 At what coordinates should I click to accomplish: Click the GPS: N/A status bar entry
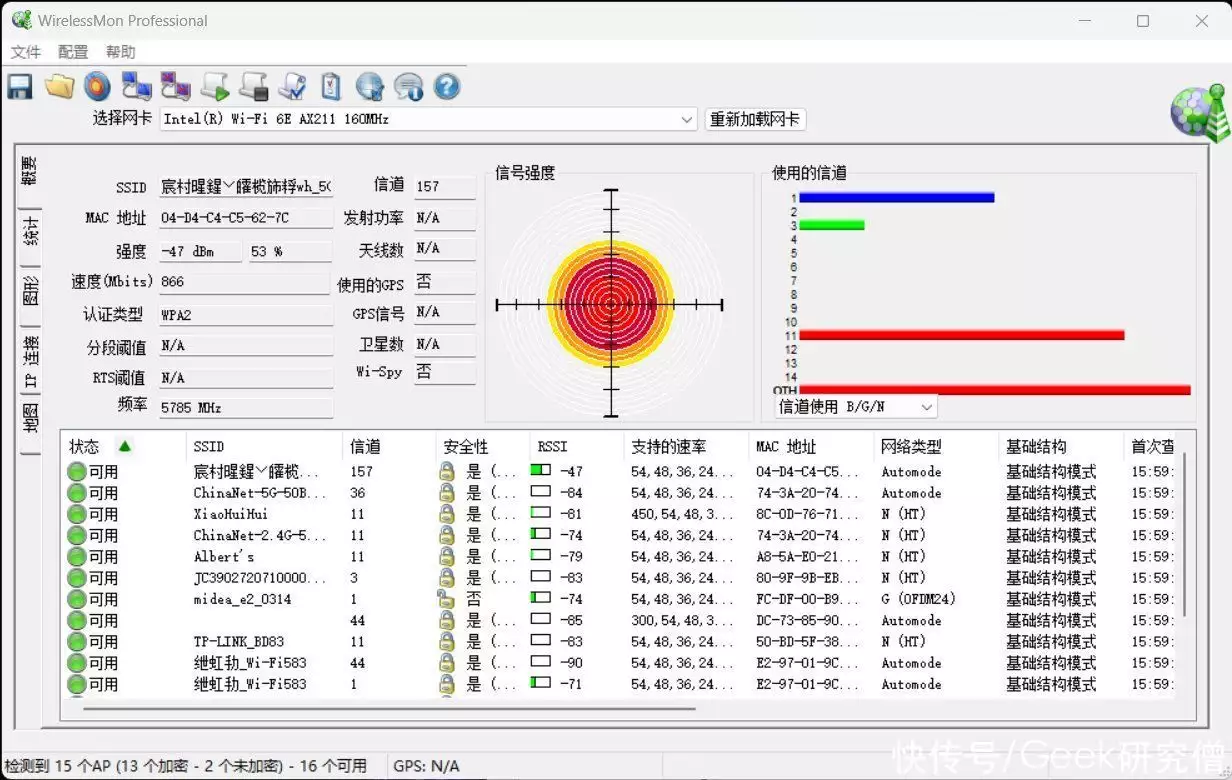(x=426, y=766)
